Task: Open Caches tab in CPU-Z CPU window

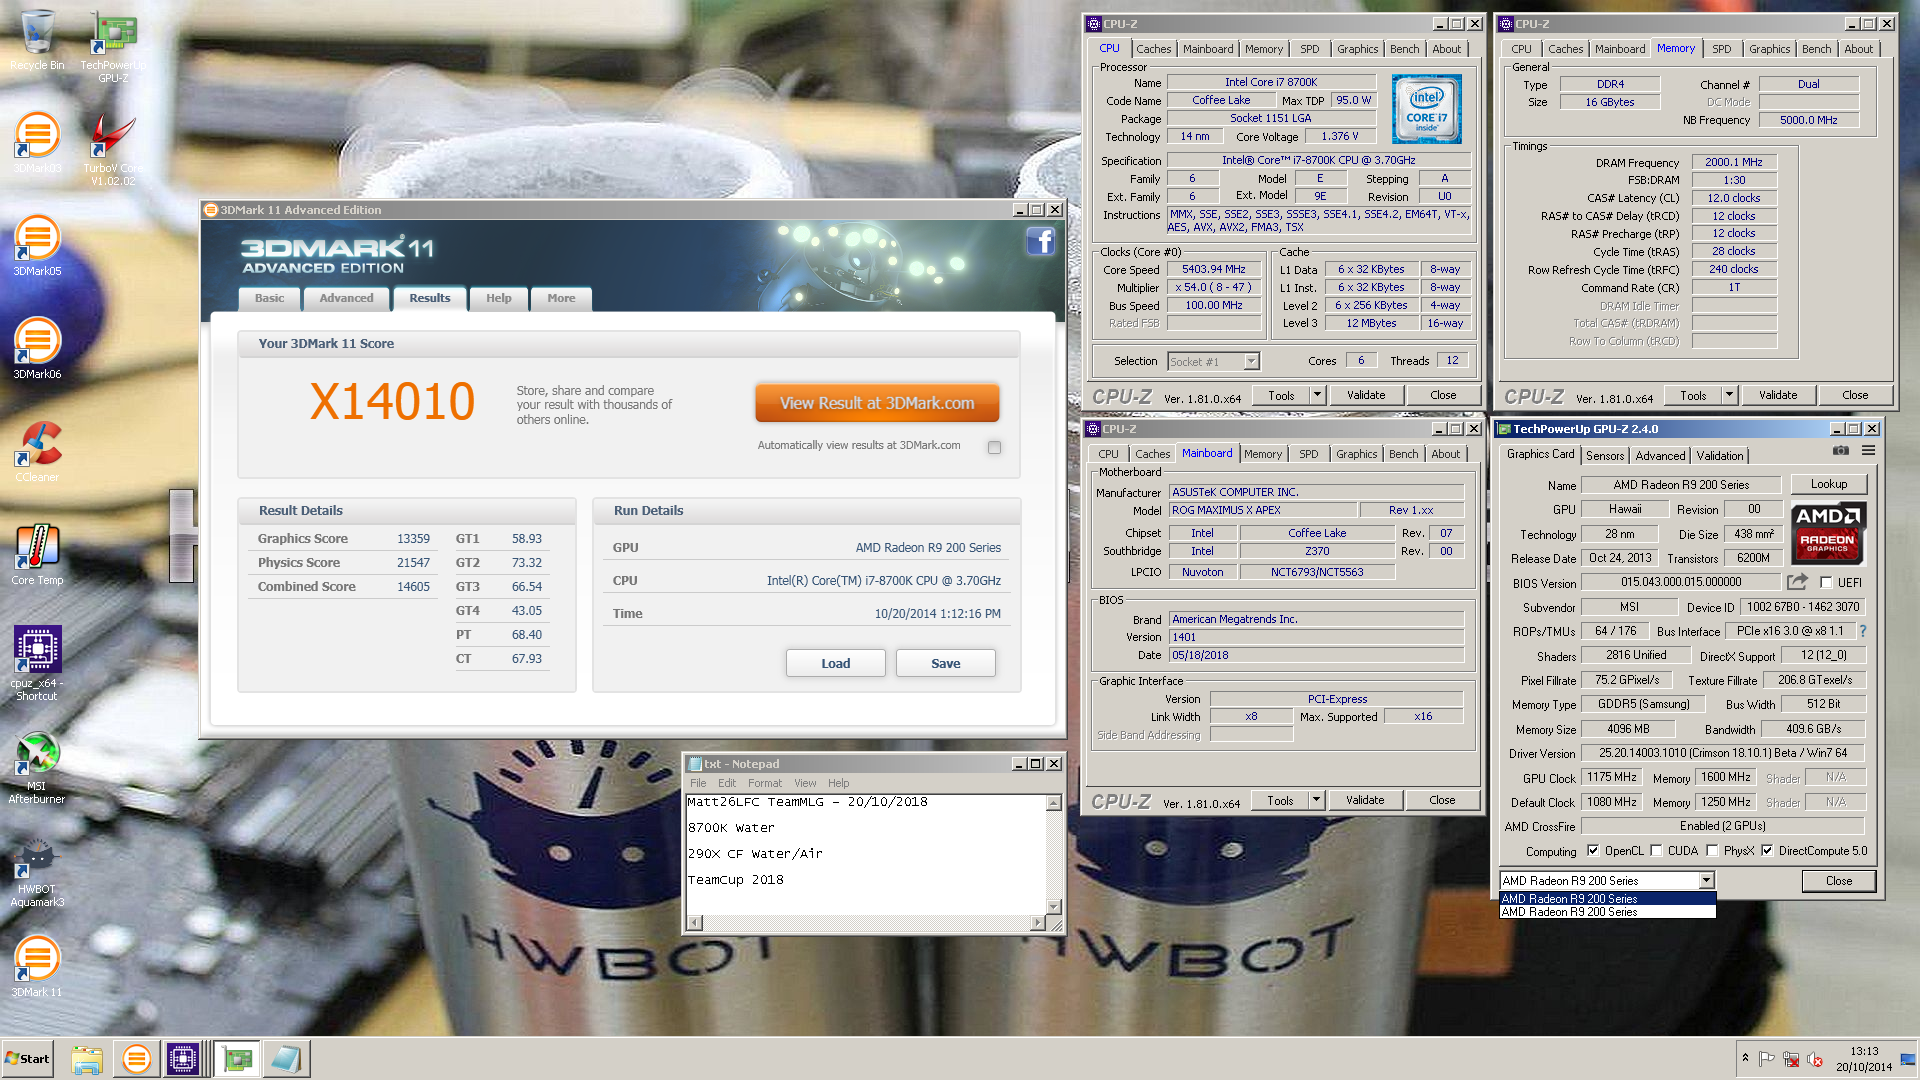Action: (x=1153, y=49)
